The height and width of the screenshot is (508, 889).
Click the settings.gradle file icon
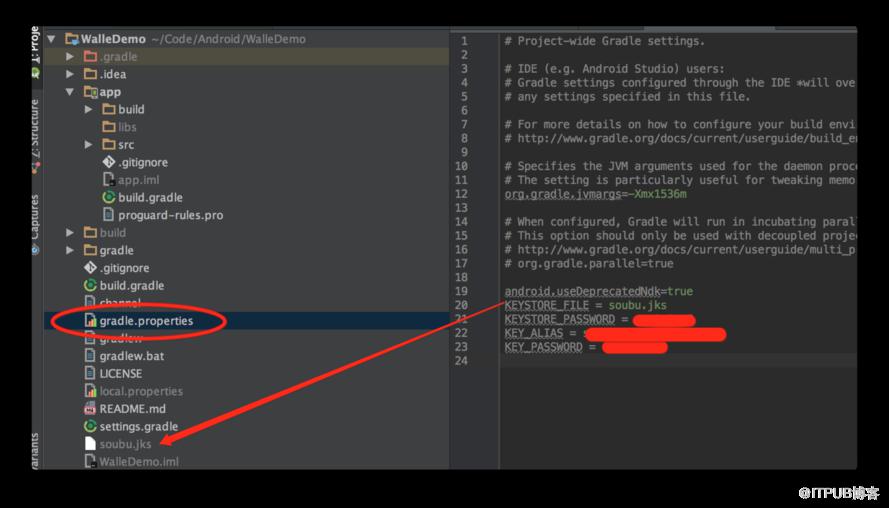(x=90, y=426)
